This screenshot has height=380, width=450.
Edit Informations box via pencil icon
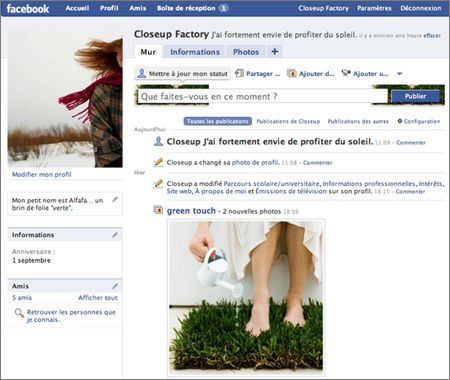[x=115, y=235]
